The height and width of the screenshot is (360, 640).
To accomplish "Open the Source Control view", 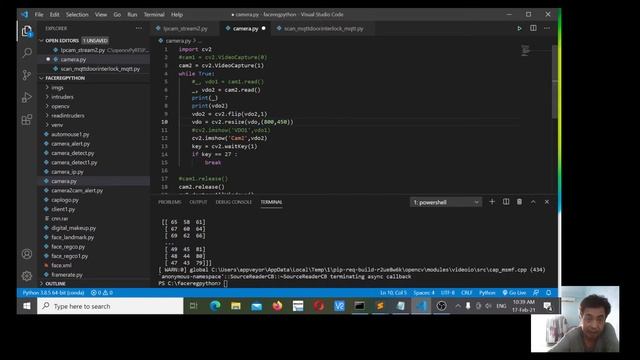I will click(x=27, y=75).
